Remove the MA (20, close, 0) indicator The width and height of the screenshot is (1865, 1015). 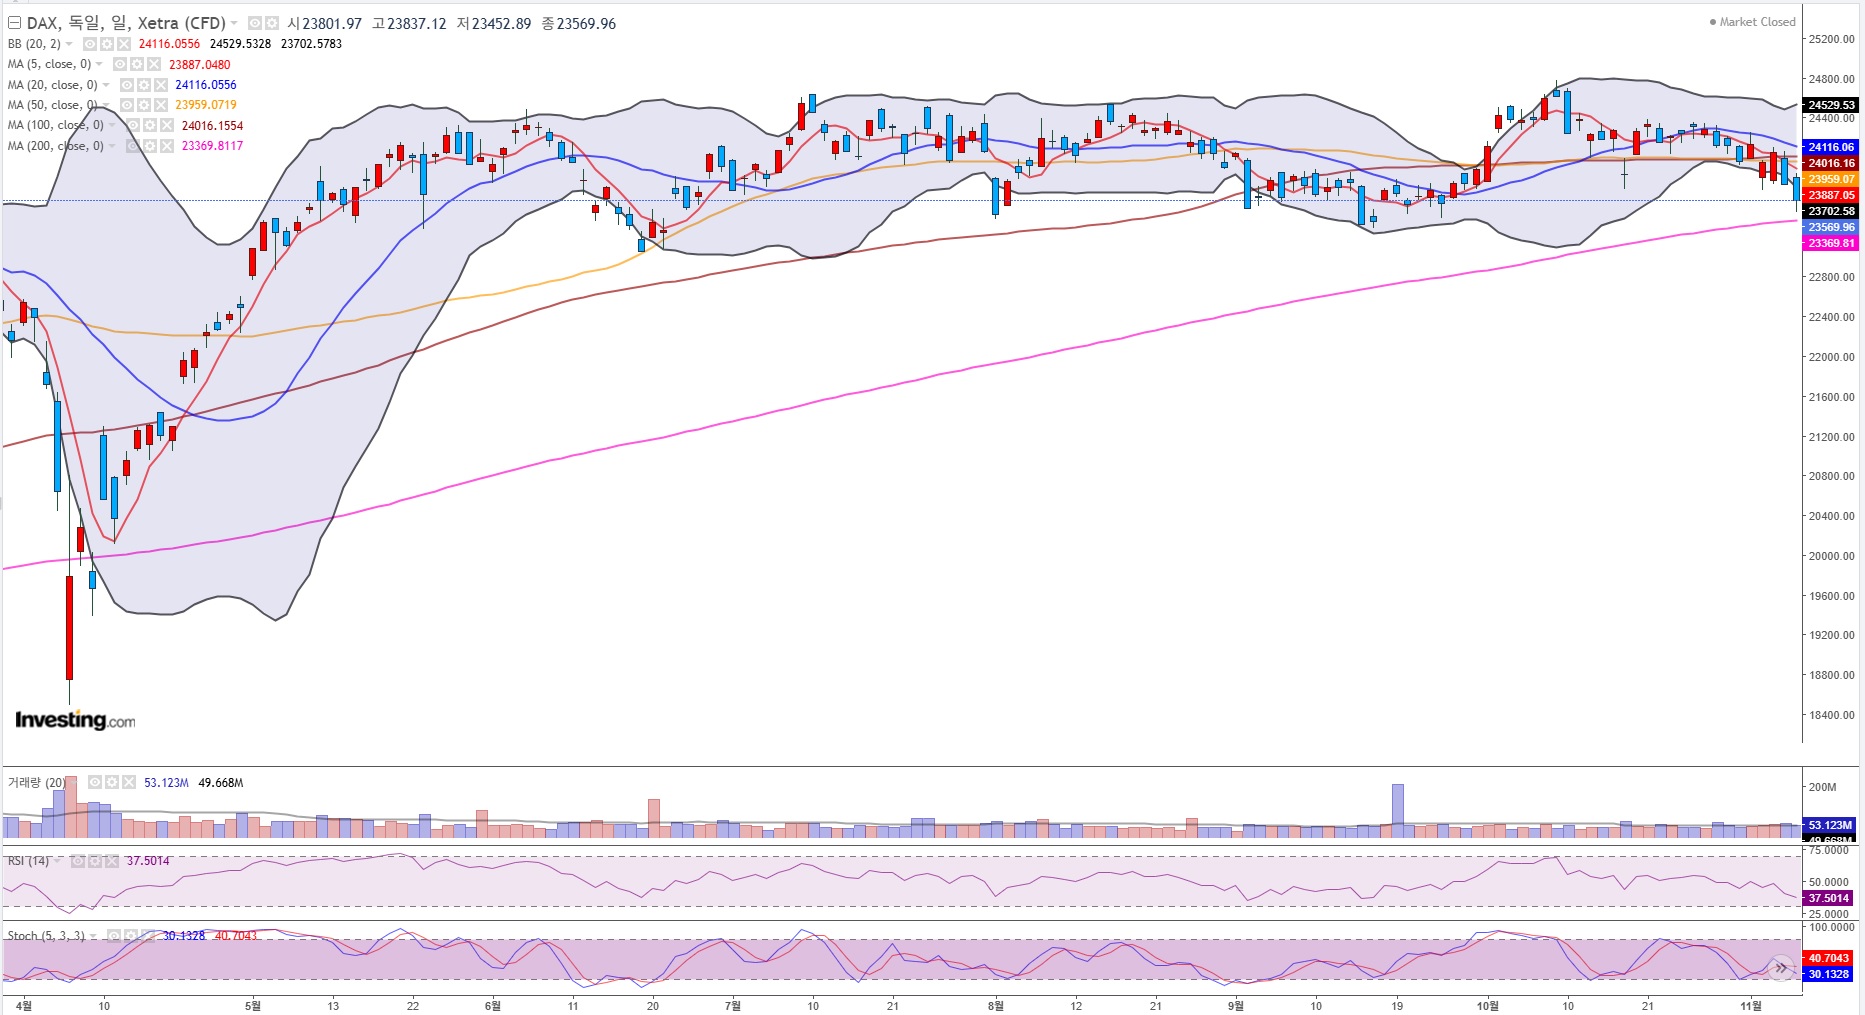[x=160, y=85]
